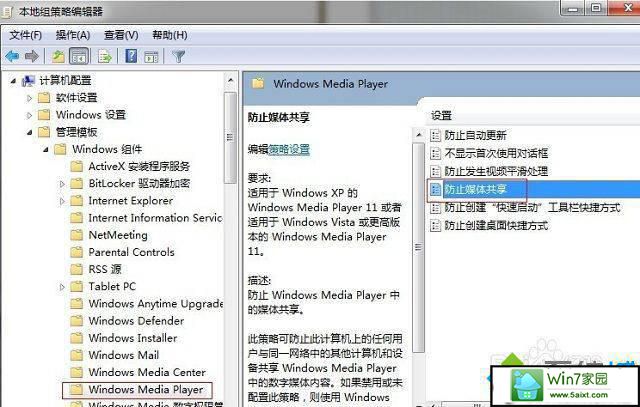Select the 防止发生视频平滑处理 policy

496,171
